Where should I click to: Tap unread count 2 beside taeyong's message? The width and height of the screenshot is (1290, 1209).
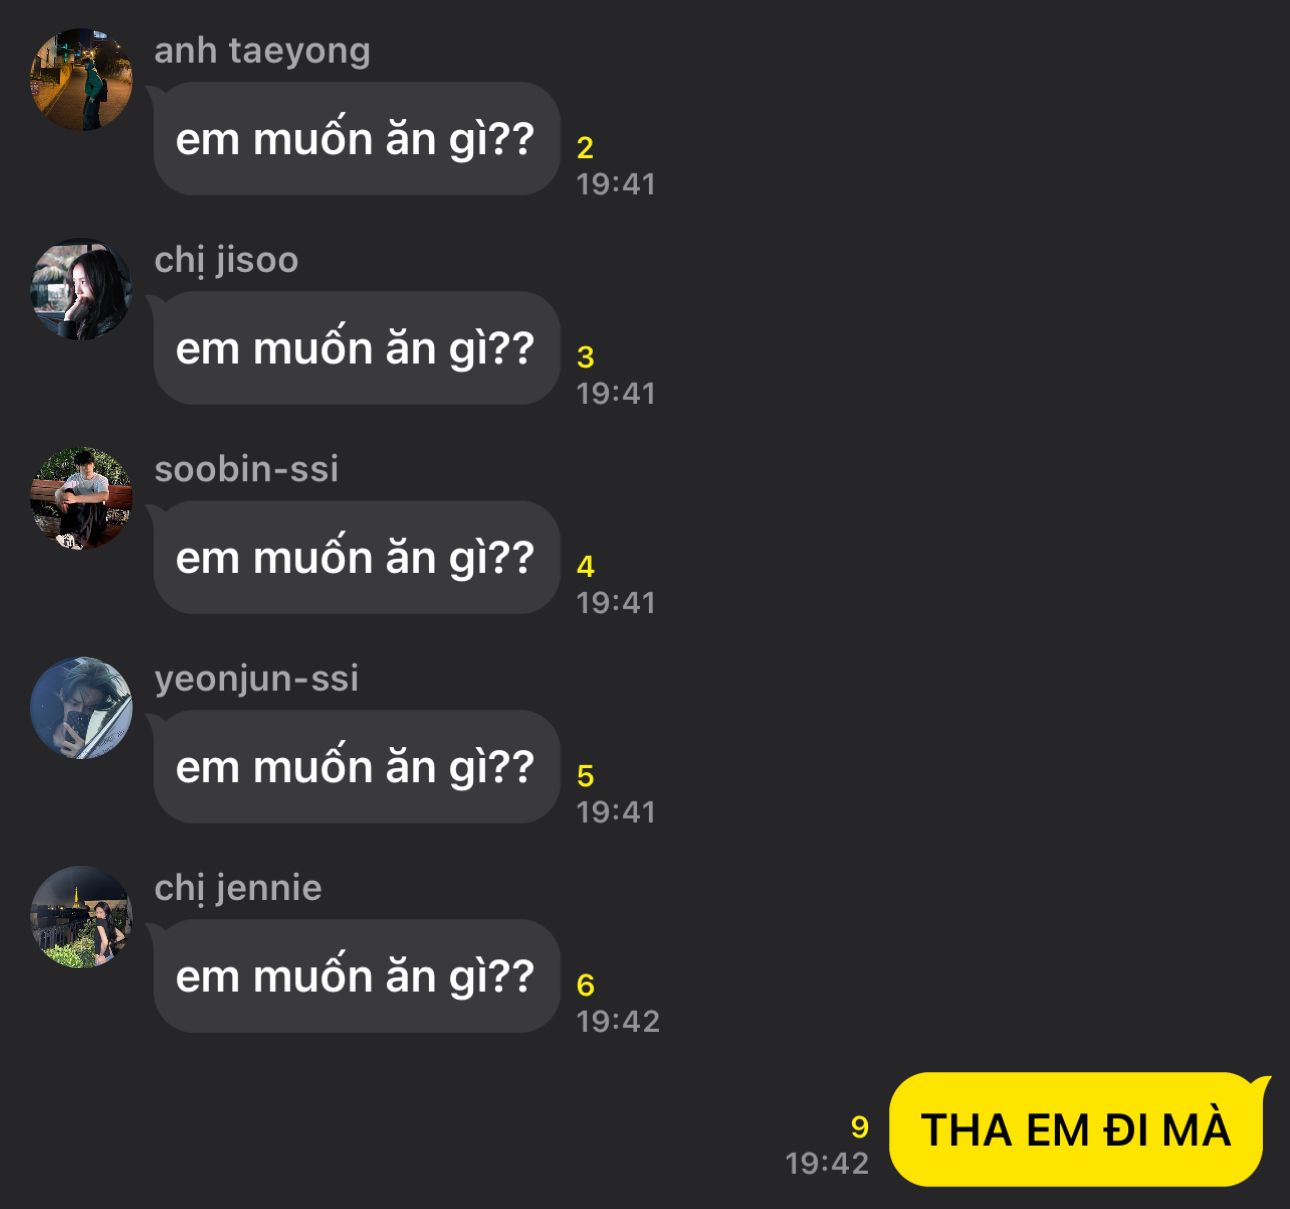click(x=585, y=148)
